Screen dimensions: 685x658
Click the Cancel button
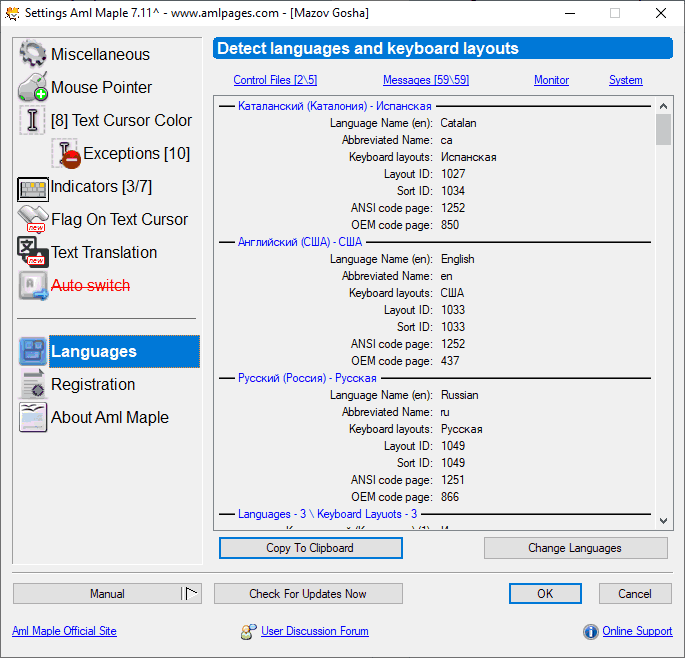635,593
